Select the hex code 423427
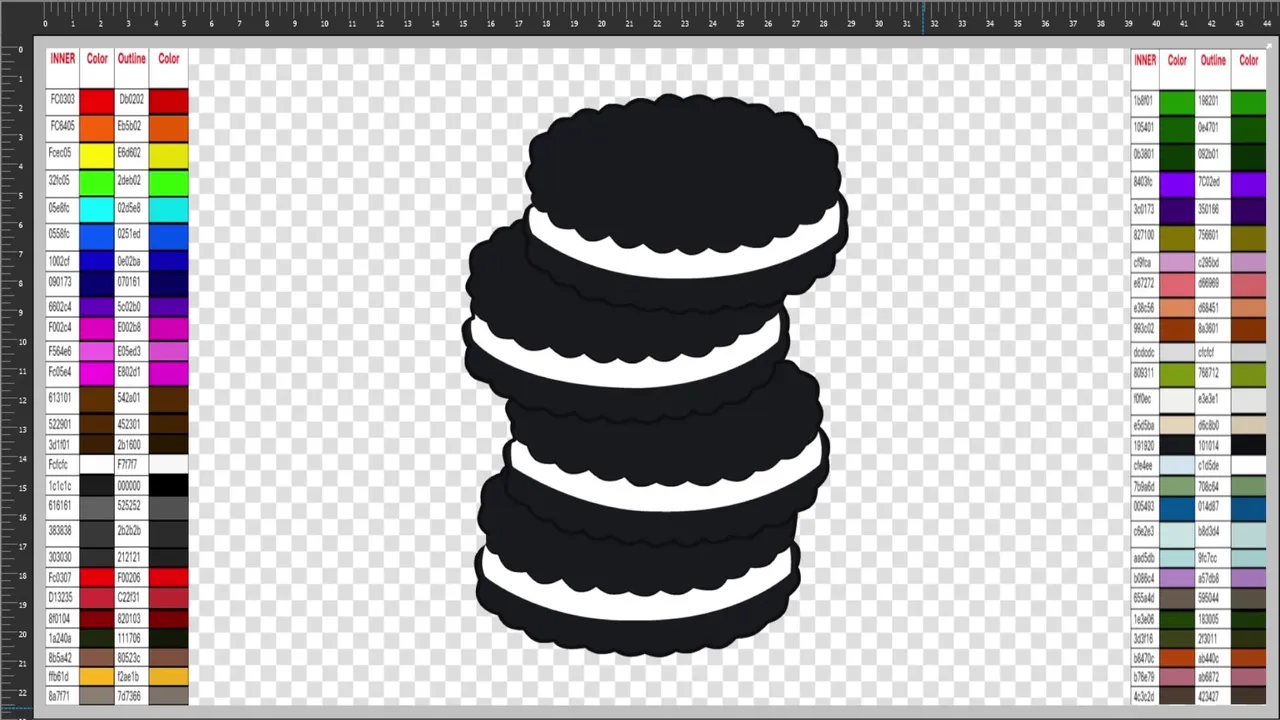The height and width of the screenshot is (720, 1280). [1209, 696]
